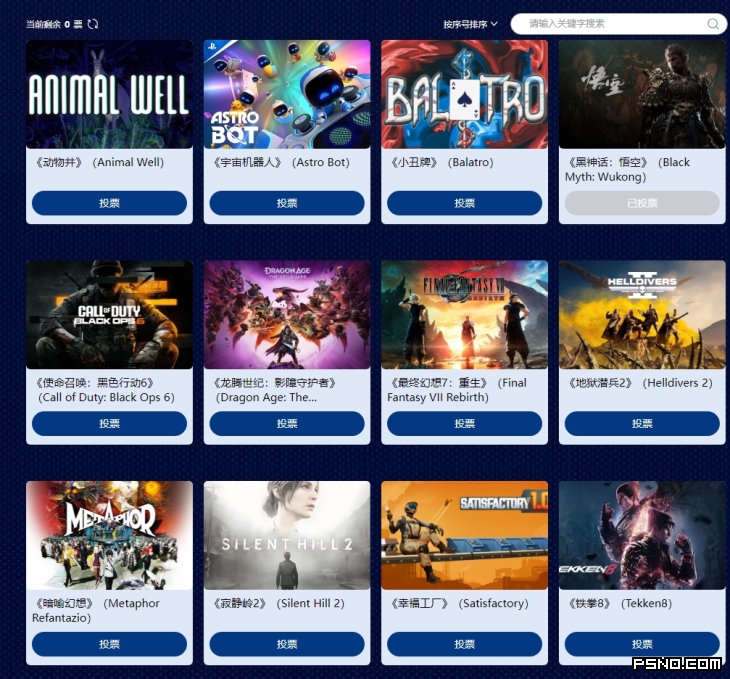Vote for Animal Well
The image size is (730, 679).
[109, 203]
